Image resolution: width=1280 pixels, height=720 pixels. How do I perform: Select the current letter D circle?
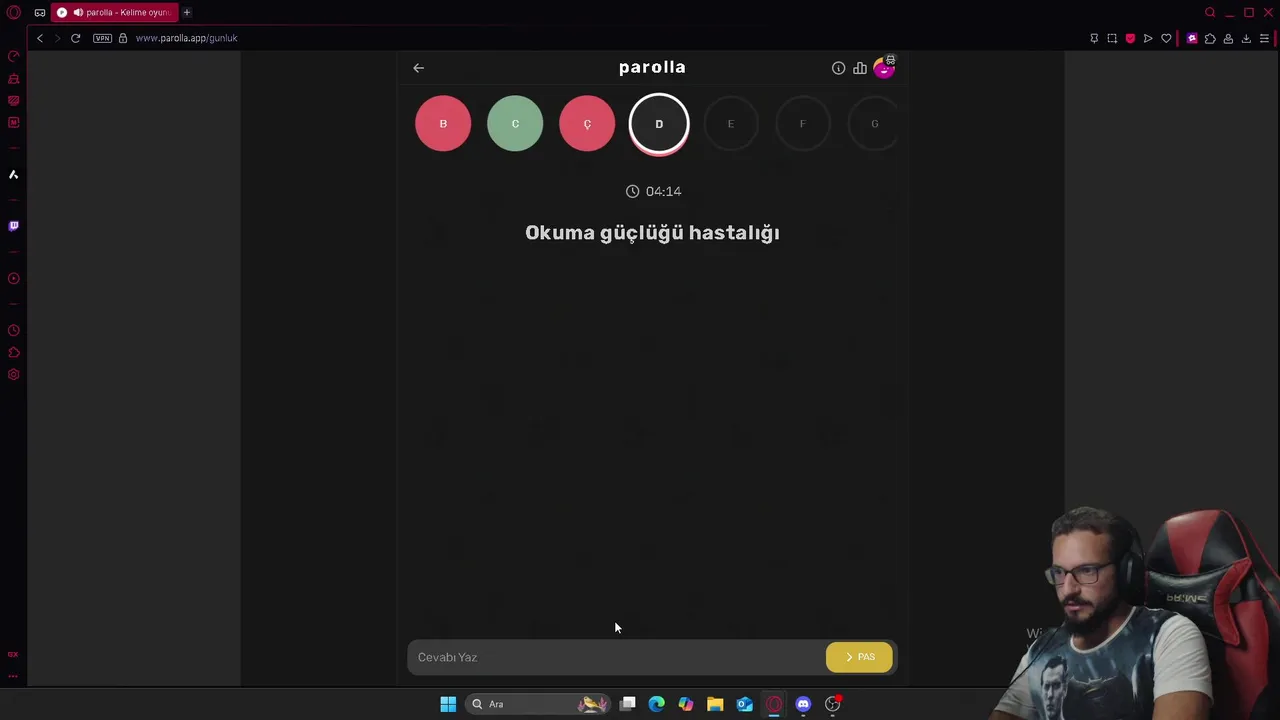pos(659,124)
